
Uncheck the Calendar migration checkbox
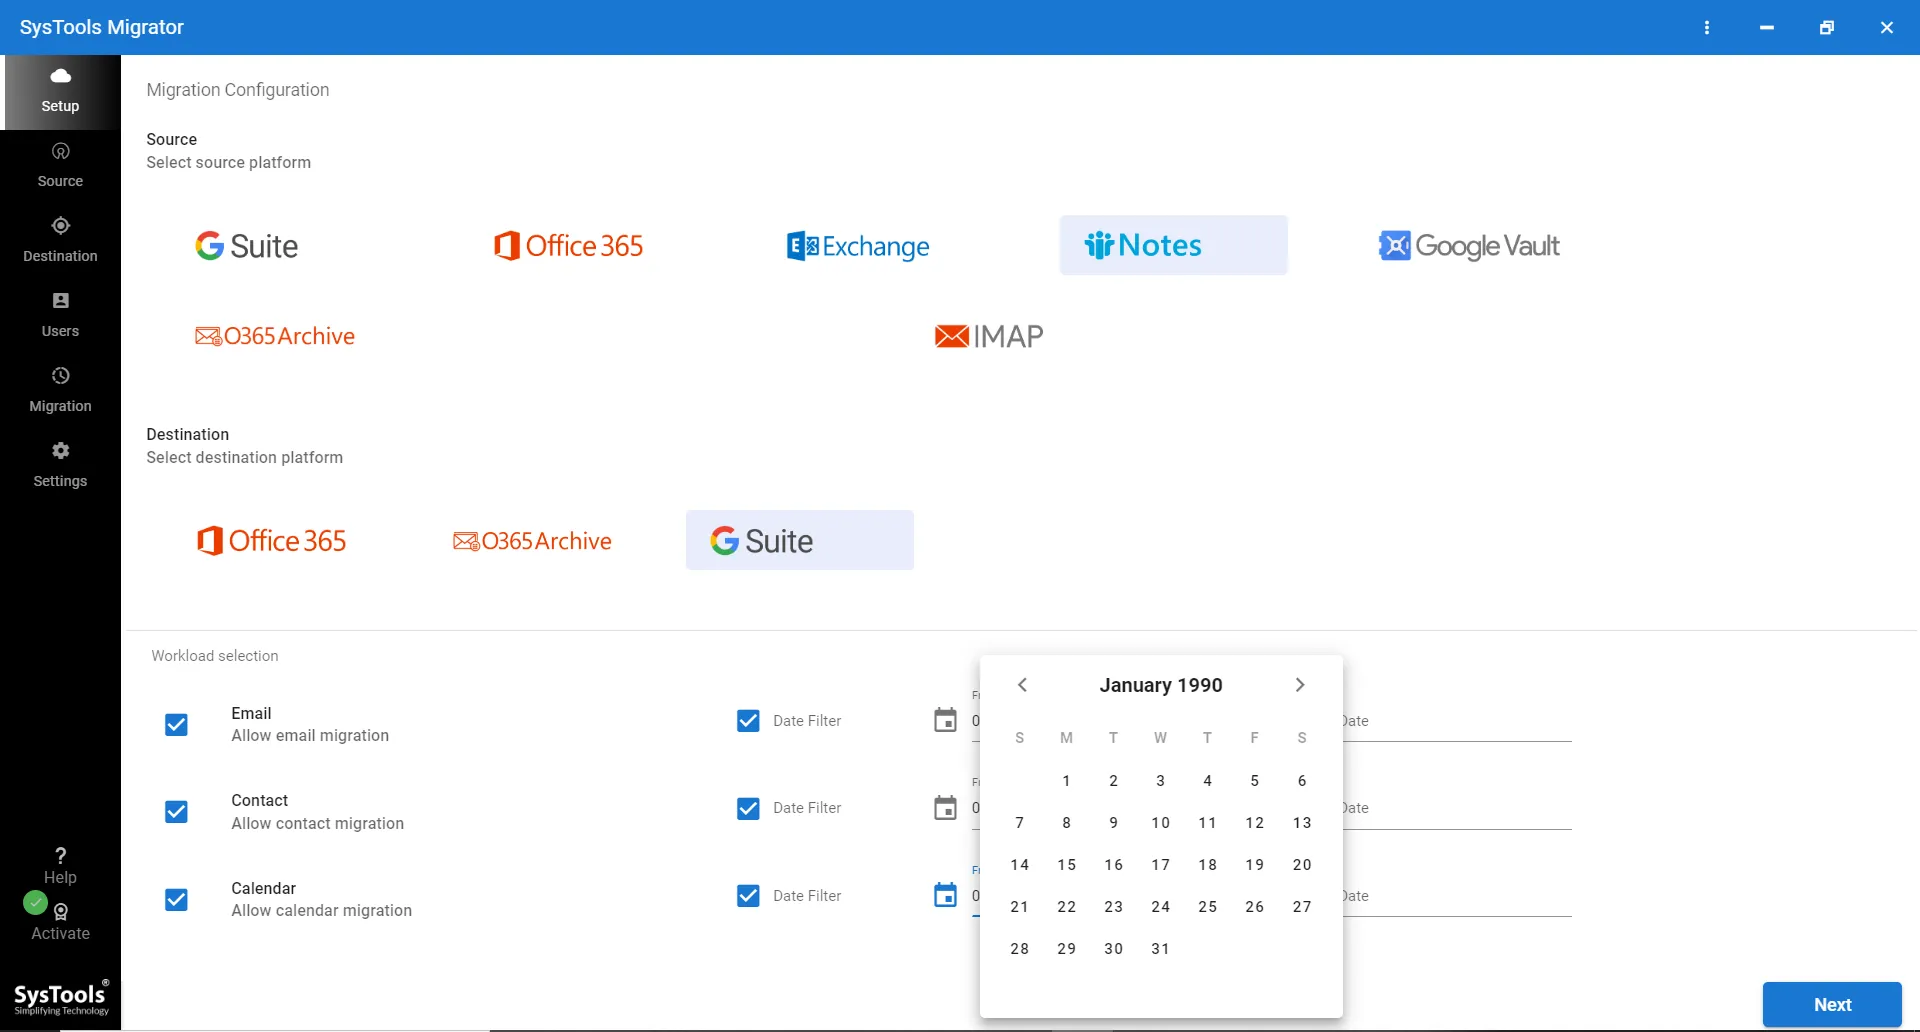point(176,899)
